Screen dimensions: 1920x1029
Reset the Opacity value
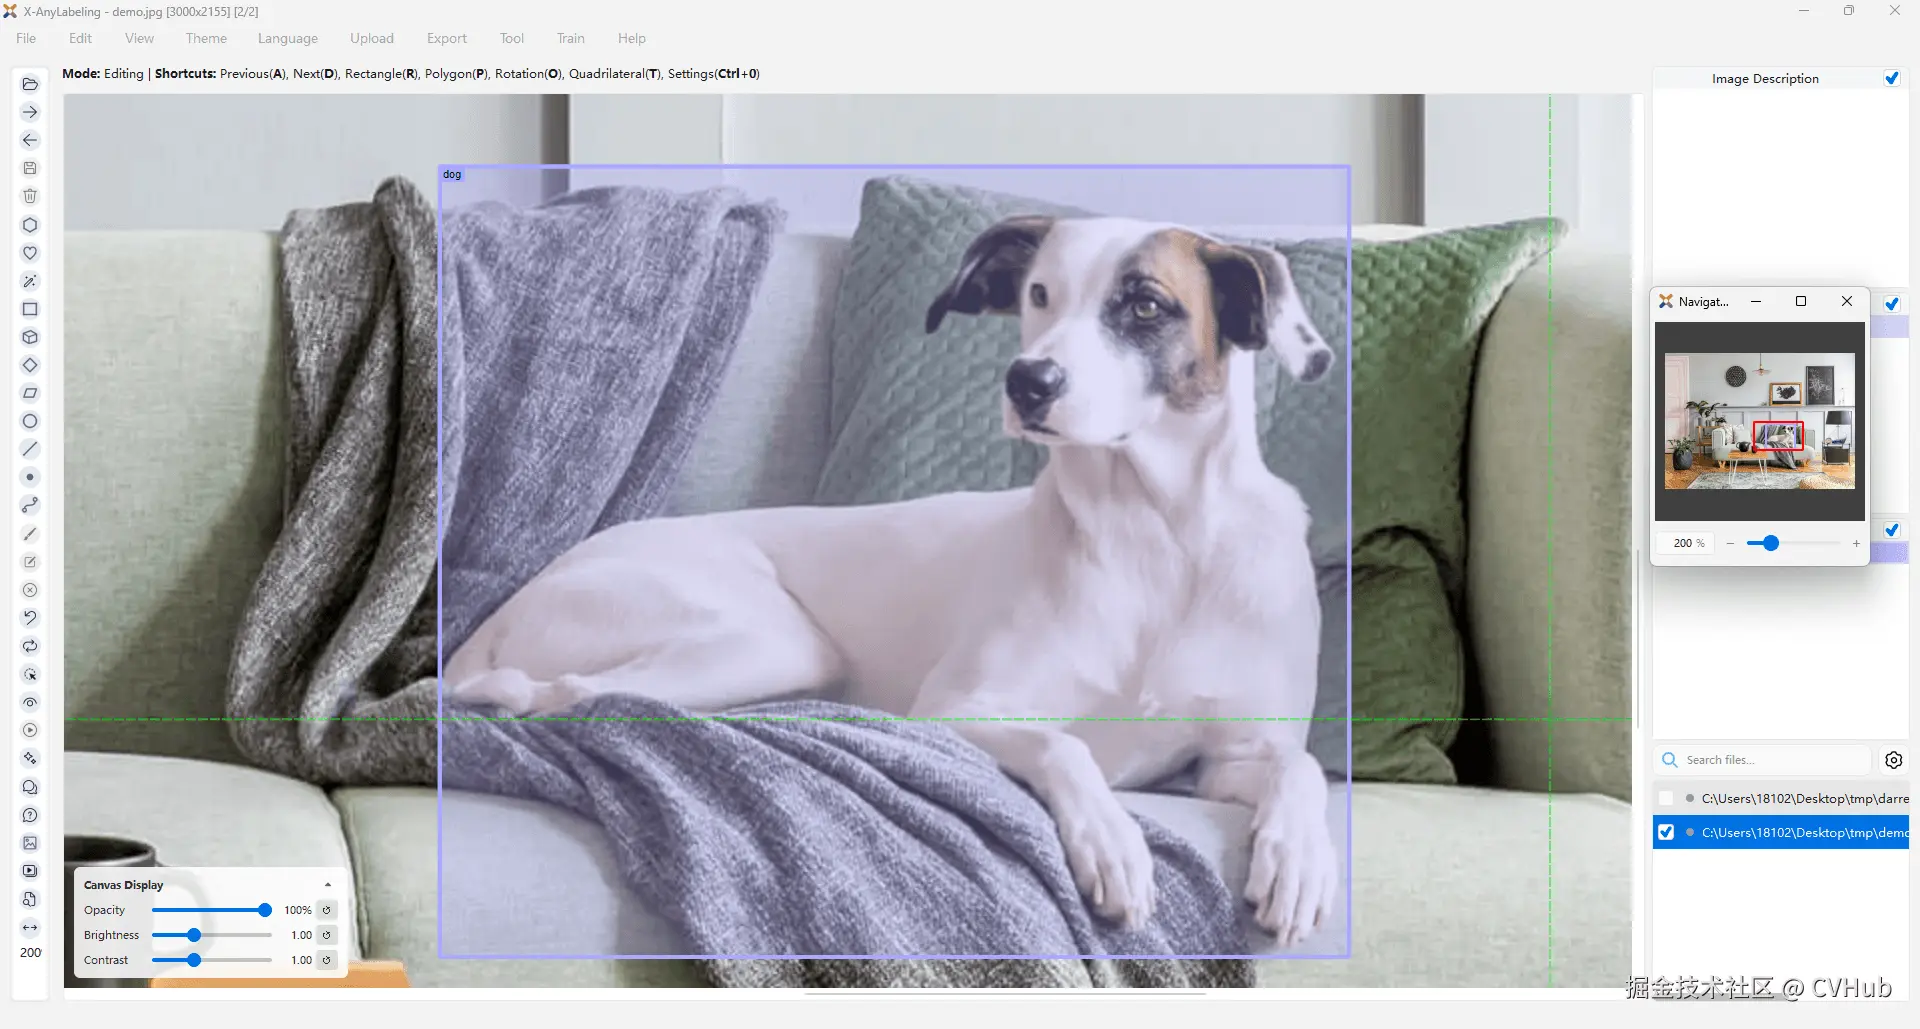pos(327,910)
